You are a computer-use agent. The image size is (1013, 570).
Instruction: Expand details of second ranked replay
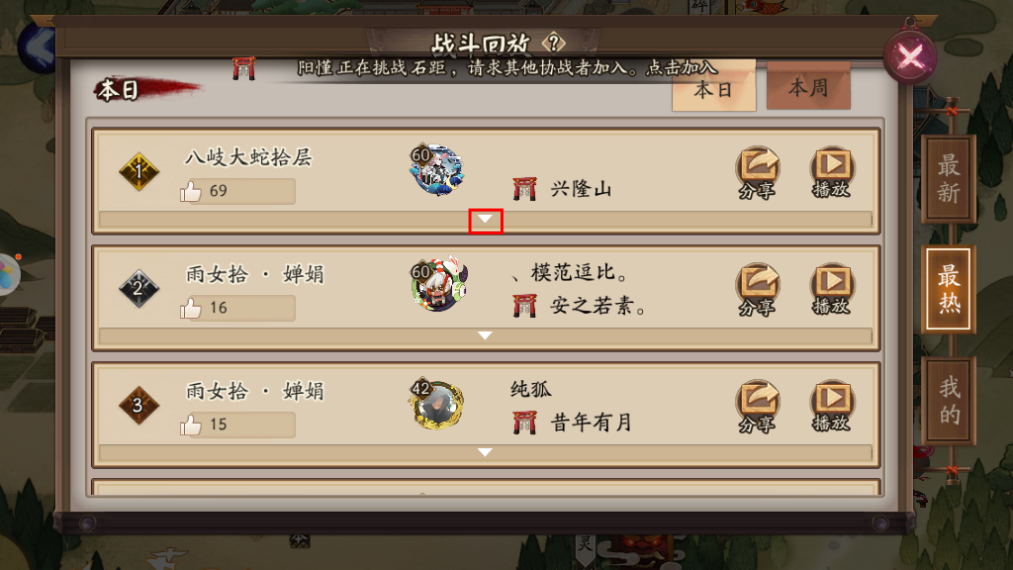pyautogui.click(x=485, y=336)
